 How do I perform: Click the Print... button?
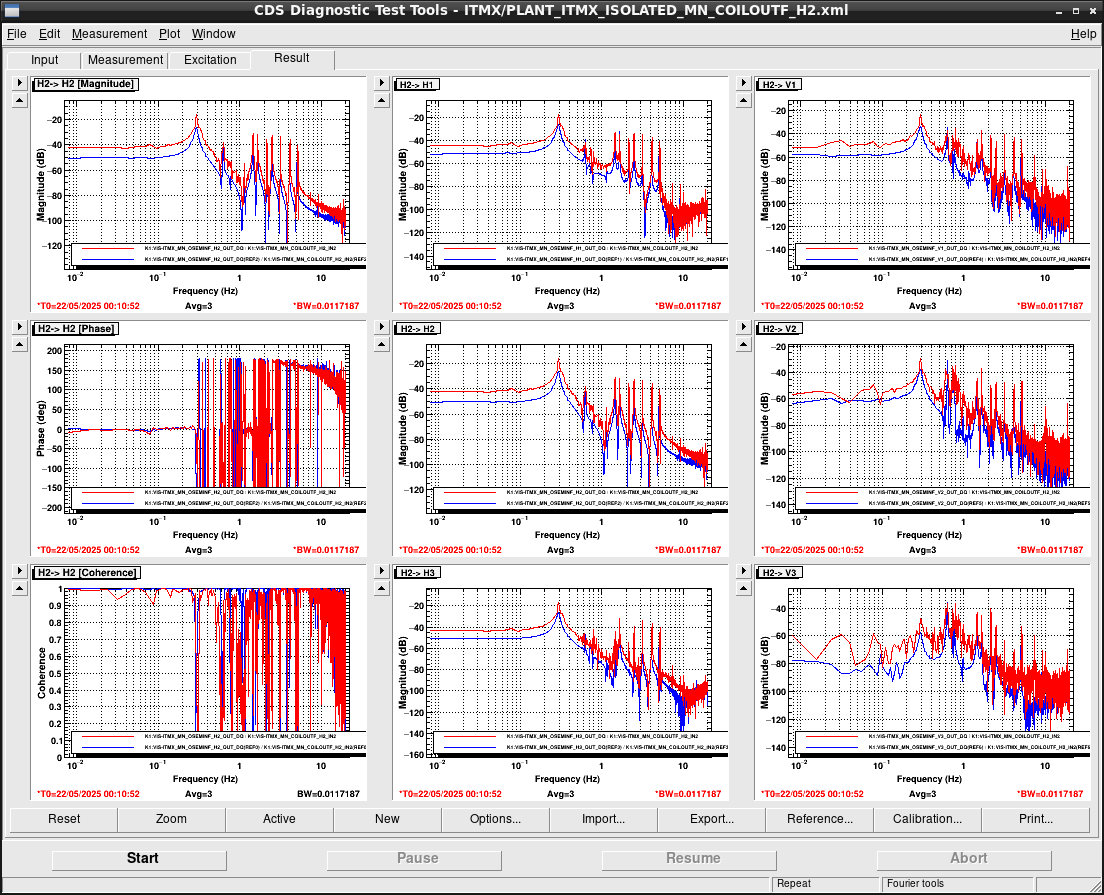coord(1036,819)
